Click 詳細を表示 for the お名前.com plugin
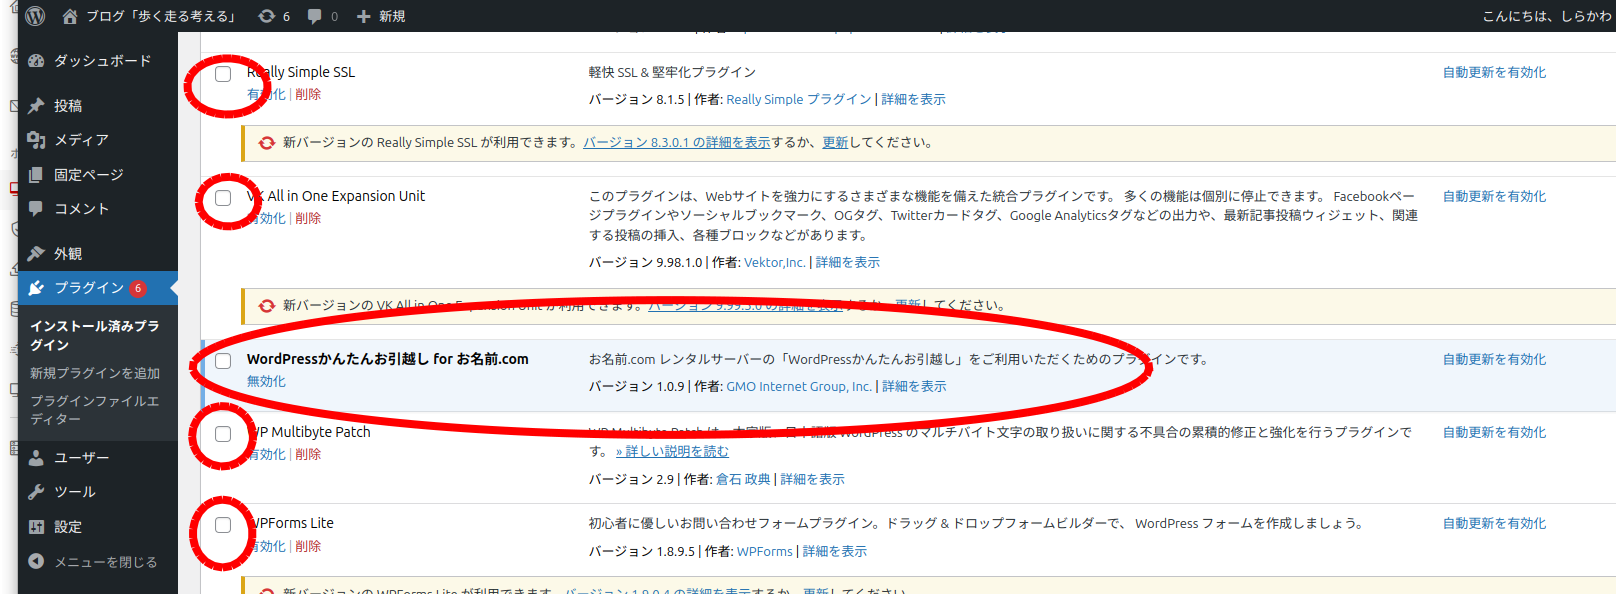1616x594 pixels. click(x=914, y=386)
